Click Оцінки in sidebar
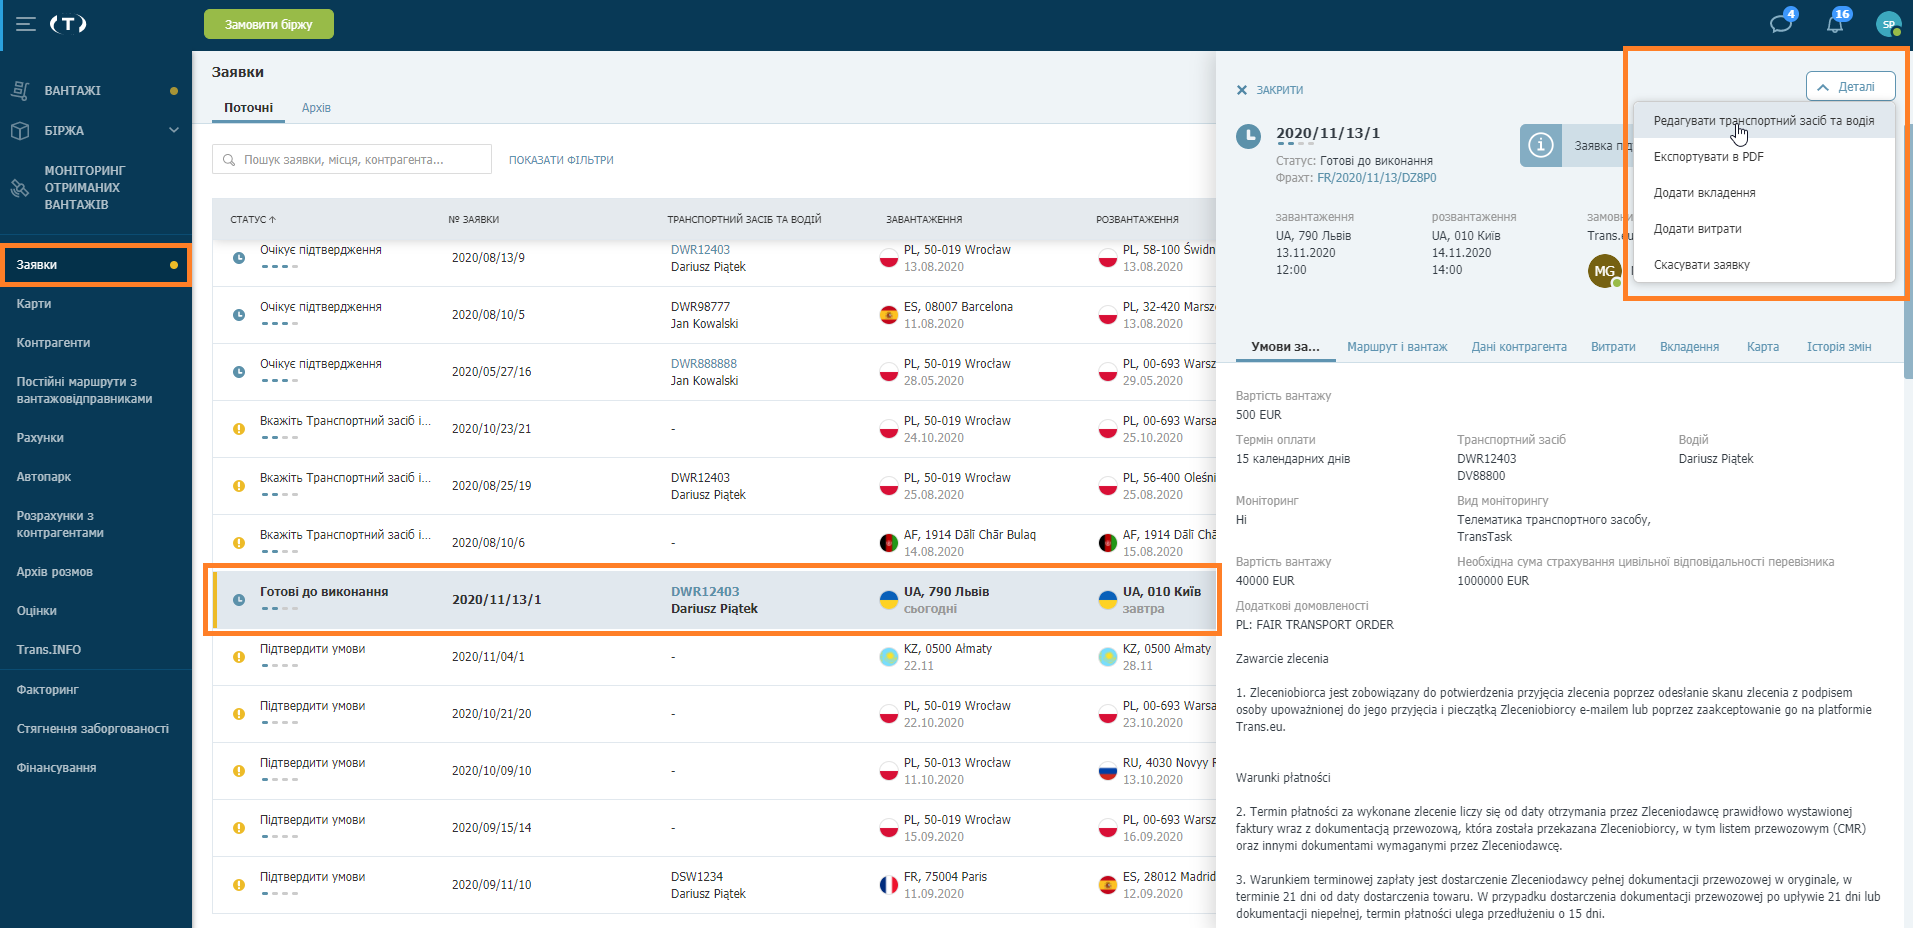This screenshot has height=928, width=1913. (x=36, y=611)
